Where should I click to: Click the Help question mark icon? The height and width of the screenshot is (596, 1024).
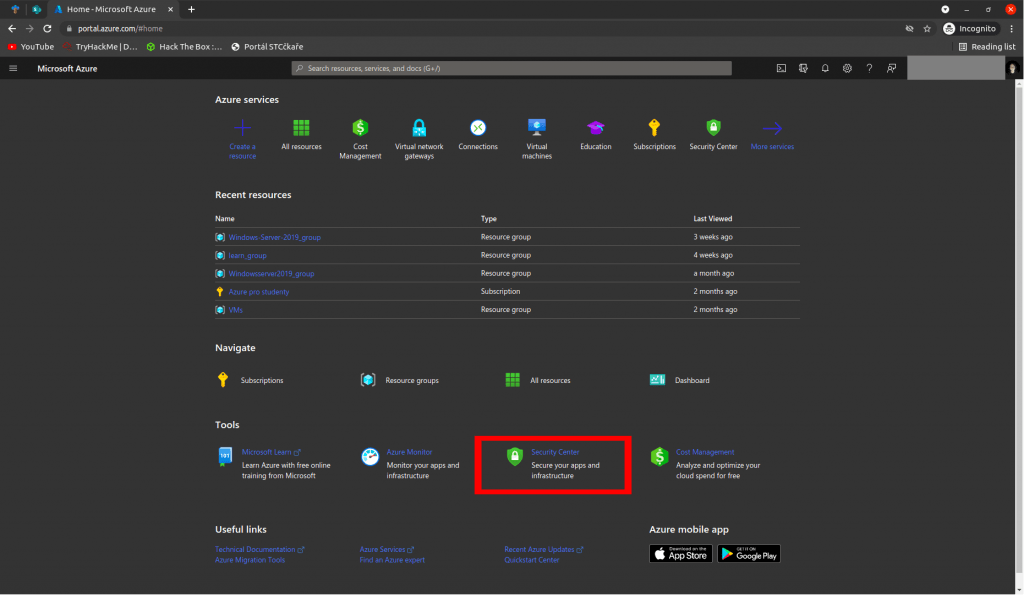point(869,68)
